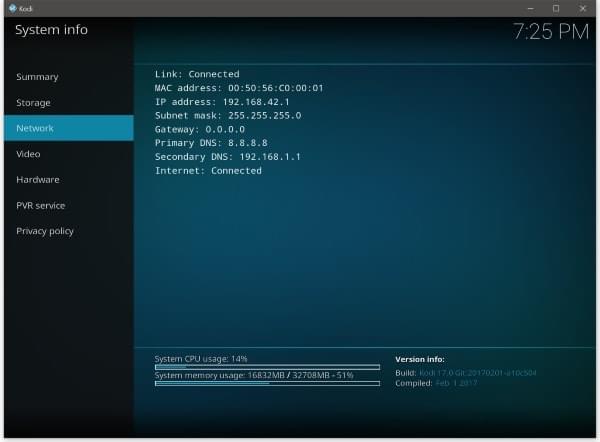Maximize the Kodi window
Screen dimensions: 600x442
point(556,7)
